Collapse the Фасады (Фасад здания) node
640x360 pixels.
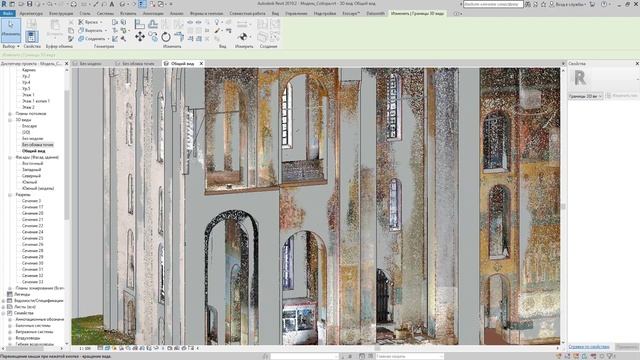click(x=10, y=157)
